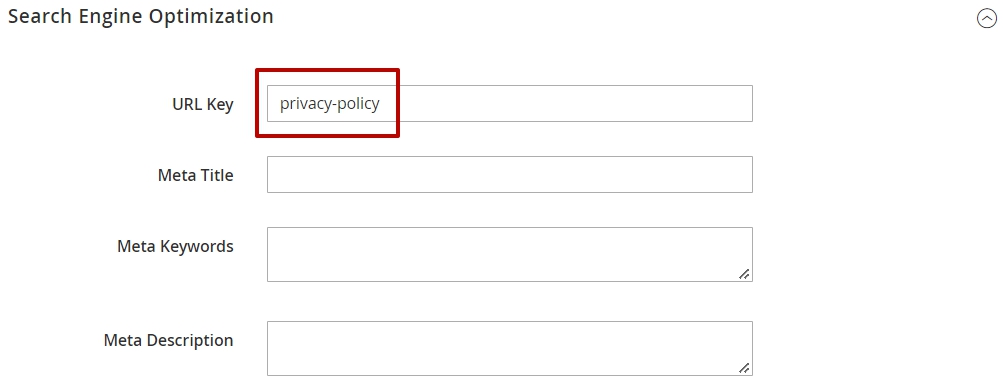Click the URL Key label
Screen dimensions: 1003x383
[203, 104]
